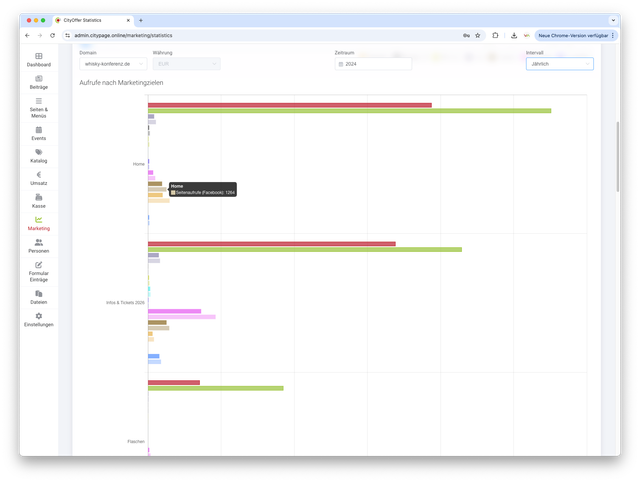The width and height of the screenshot is (640, 482).
Task: Click Neue Chrome-Version verfügbar button
Action: click(x=575, y=35)
